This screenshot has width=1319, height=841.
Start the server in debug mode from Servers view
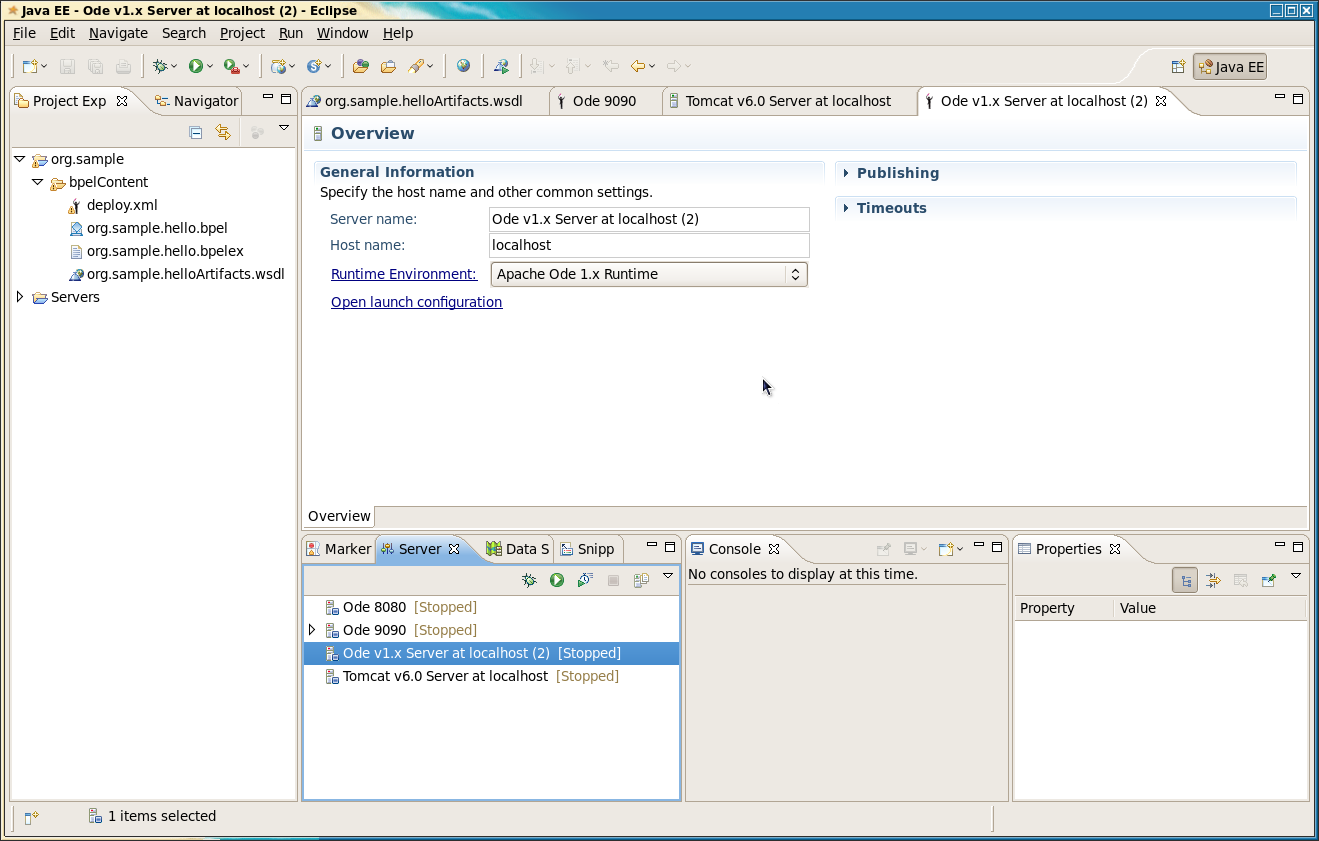point(529,579)
